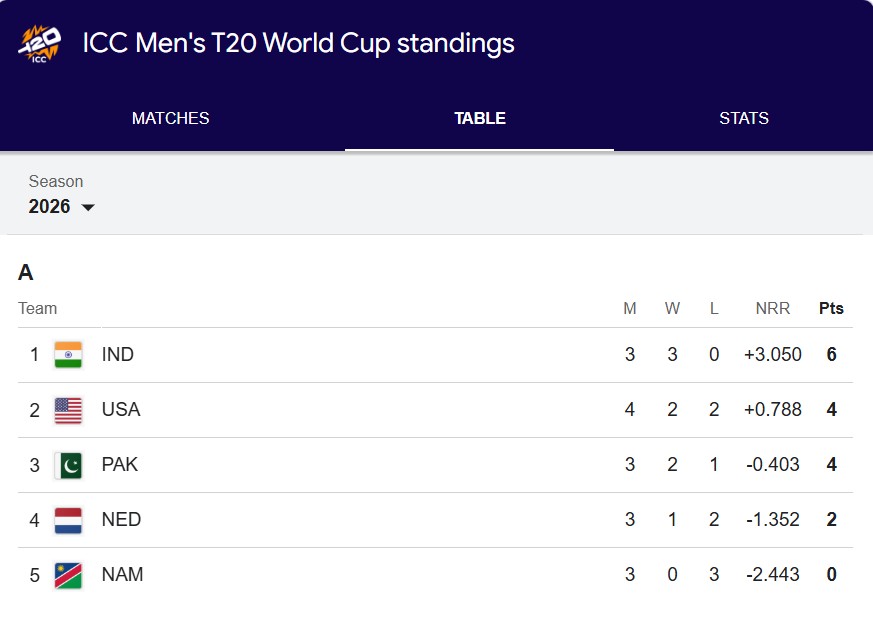Select the USA team name
The image size is (873, 625).
120,409
